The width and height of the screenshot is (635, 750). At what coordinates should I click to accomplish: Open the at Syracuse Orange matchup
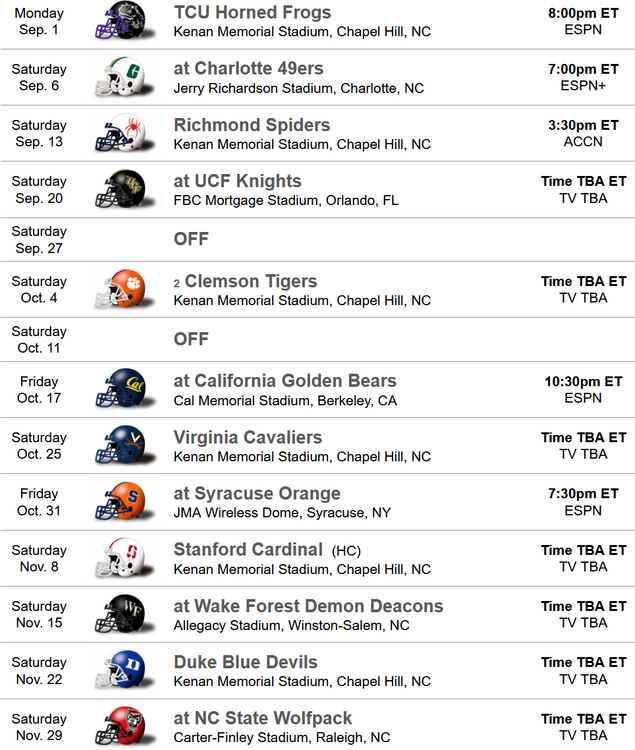pos(257,493)
